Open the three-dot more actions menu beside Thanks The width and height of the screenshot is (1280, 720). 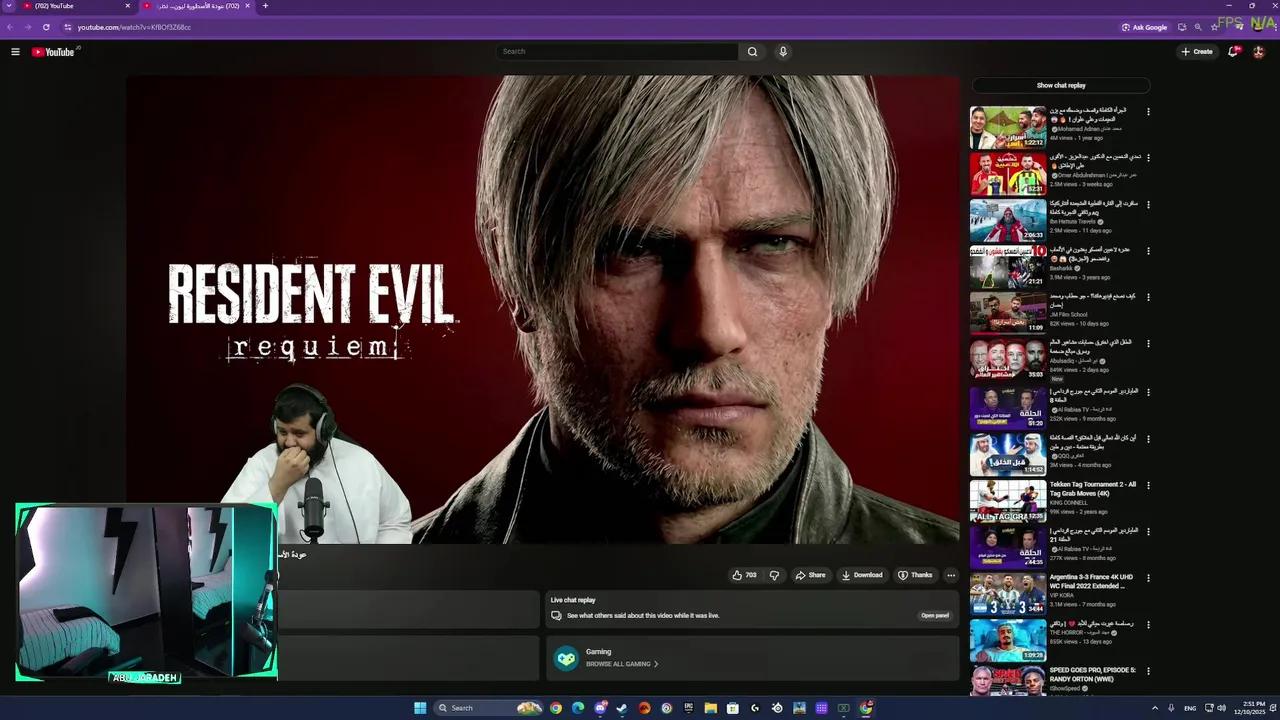[951, 575]
